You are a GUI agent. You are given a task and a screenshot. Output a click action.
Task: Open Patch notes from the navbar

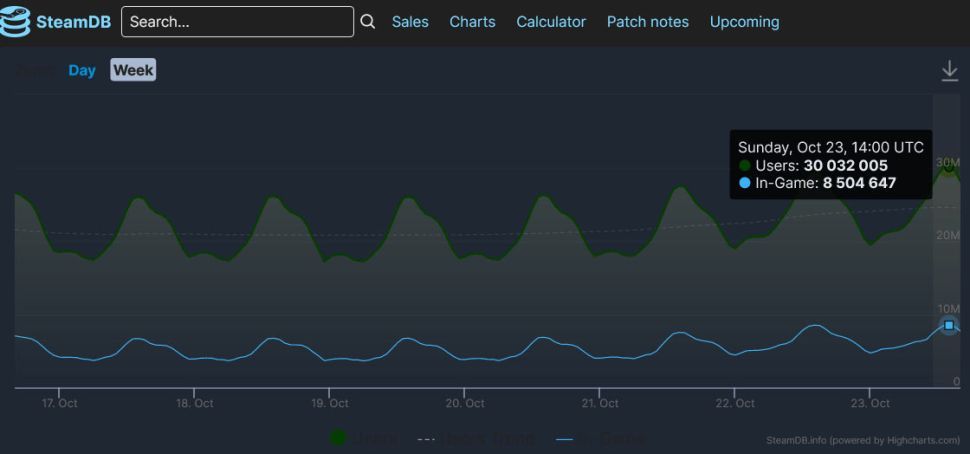648,22
